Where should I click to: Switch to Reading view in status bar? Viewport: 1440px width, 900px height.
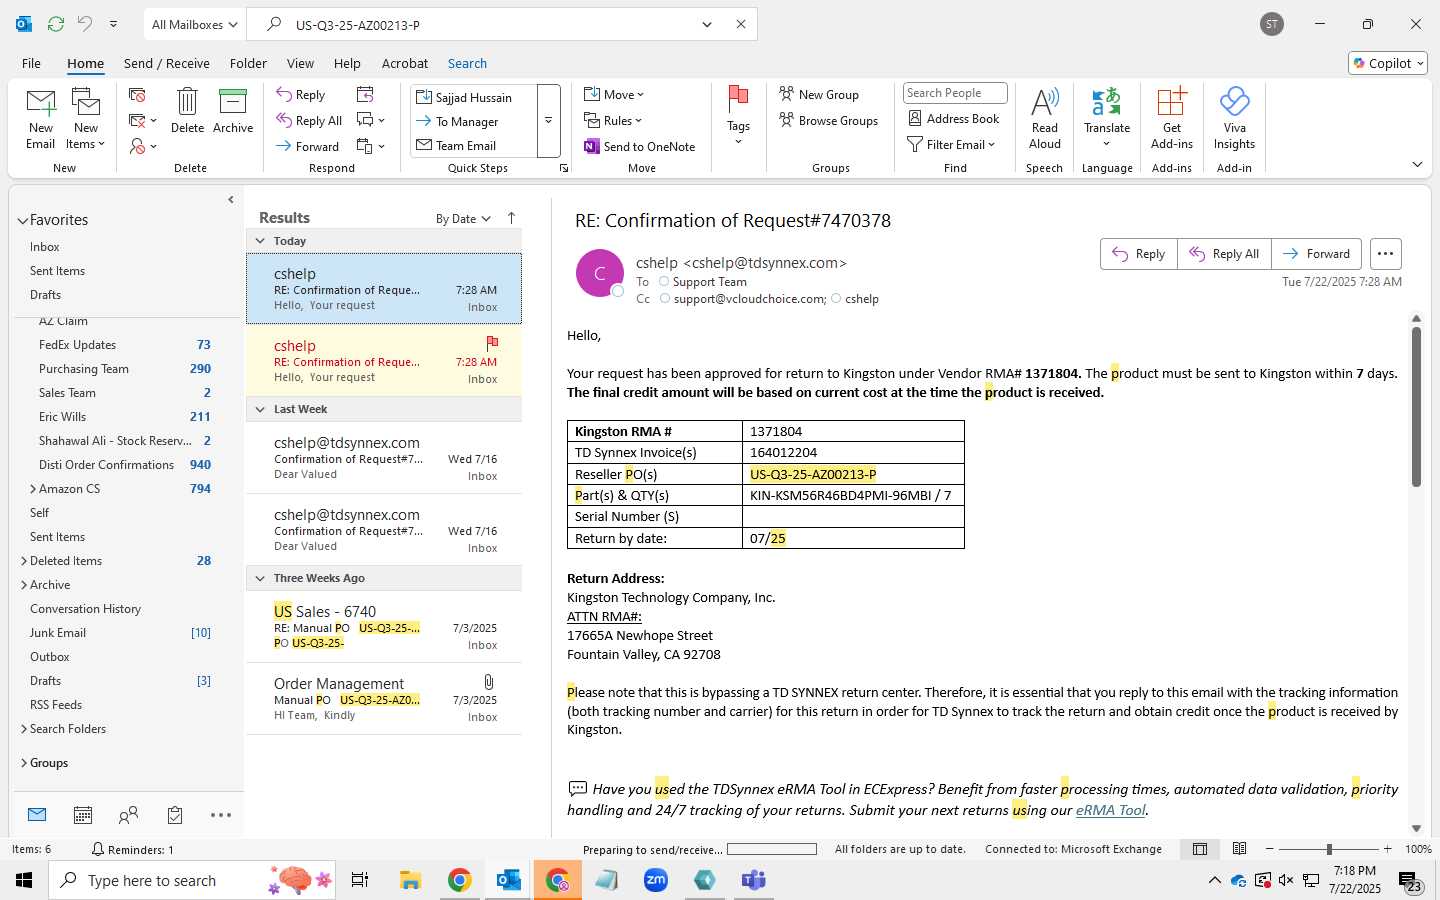click(x=1240, y=849)
